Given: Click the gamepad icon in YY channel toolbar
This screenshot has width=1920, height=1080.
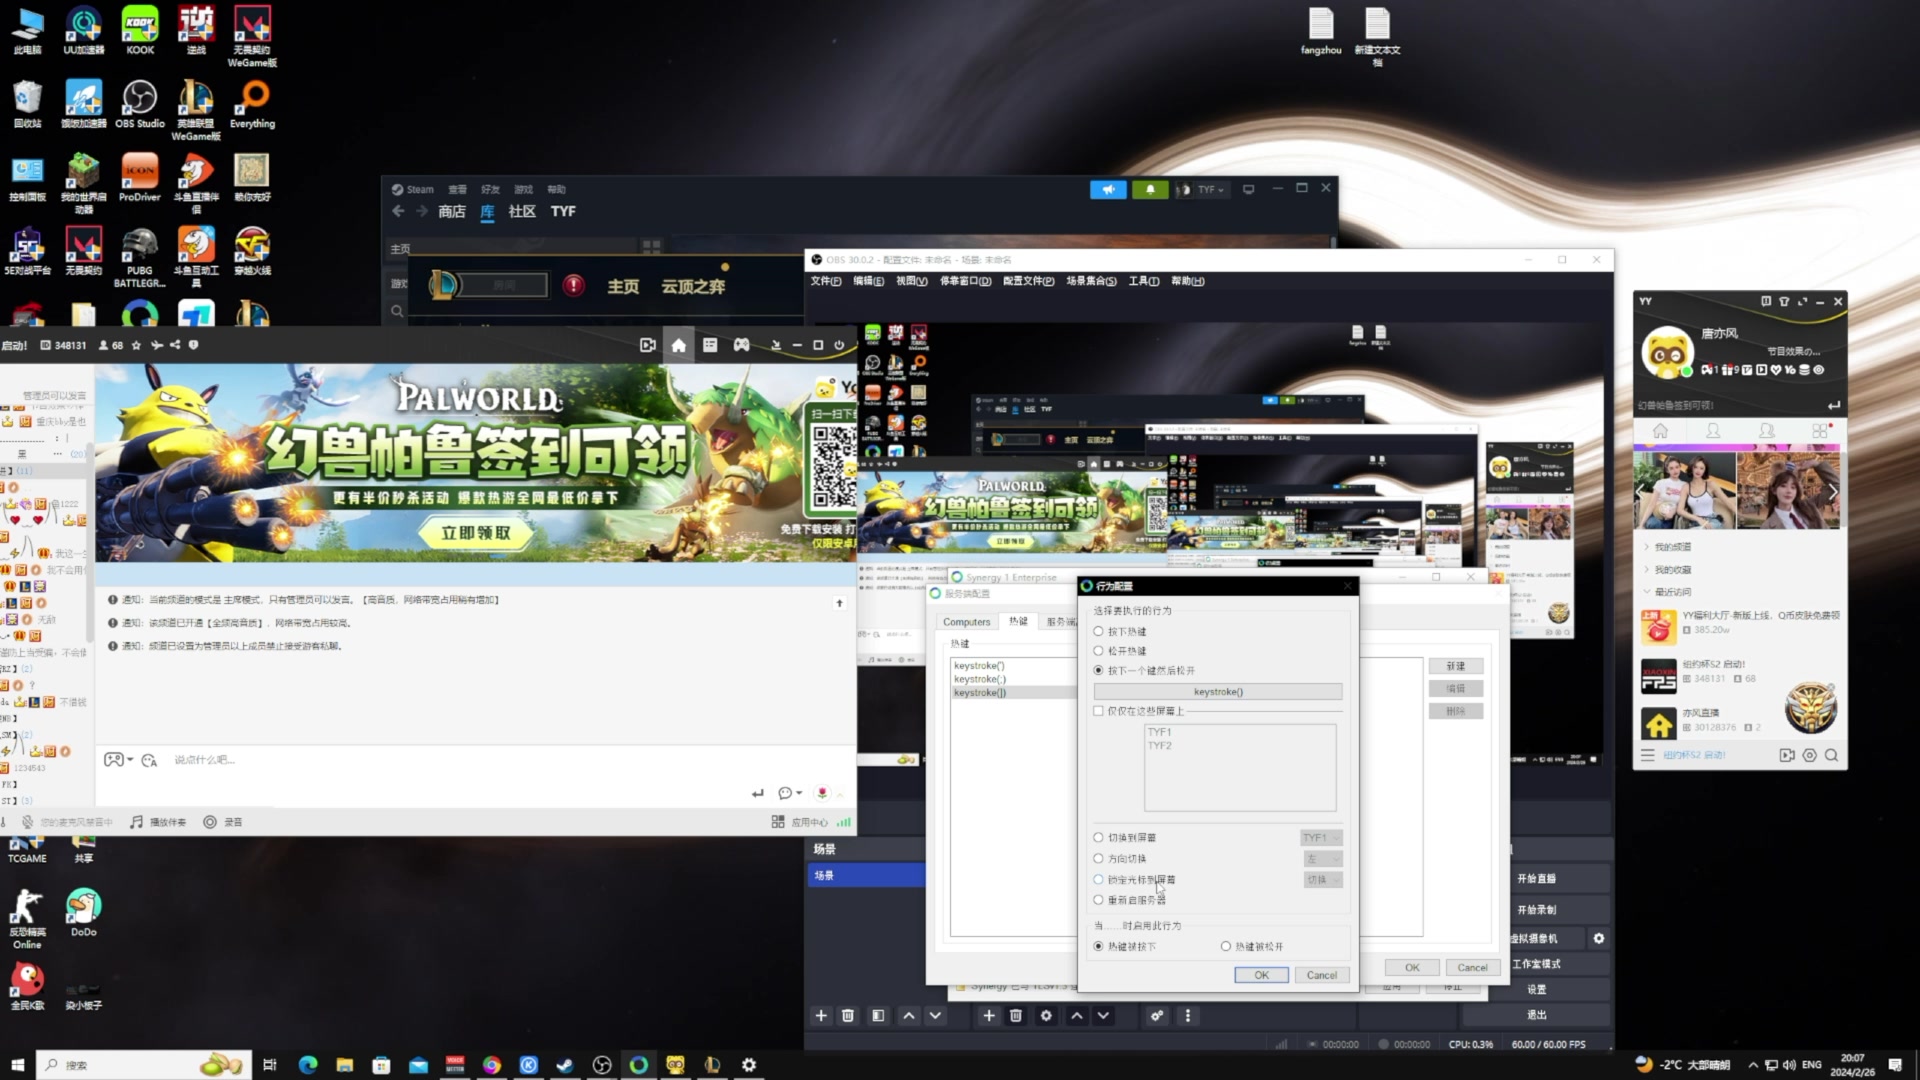Looking at the screenshot, I should click(741, 345).
